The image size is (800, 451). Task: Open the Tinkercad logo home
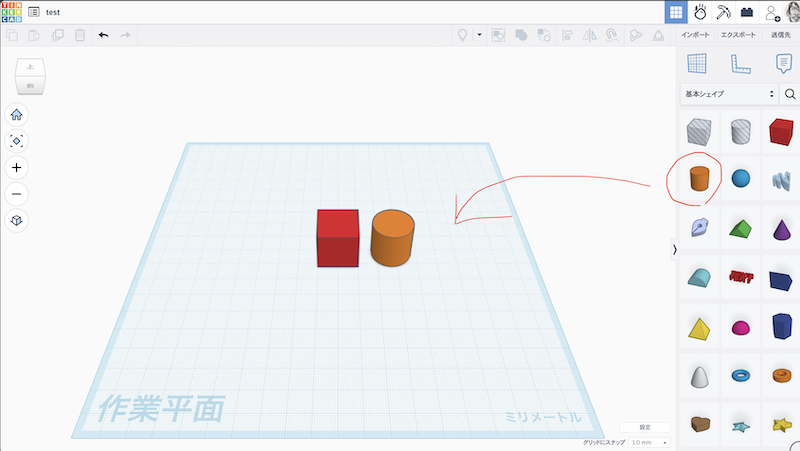(11, 11)
